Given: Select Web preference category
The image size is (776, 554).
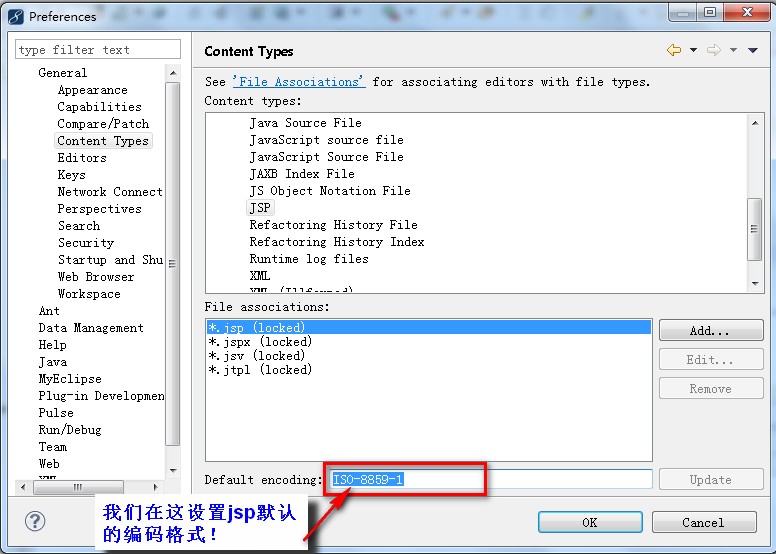Looking at the screenshot, I should click(x=49, y=464).
